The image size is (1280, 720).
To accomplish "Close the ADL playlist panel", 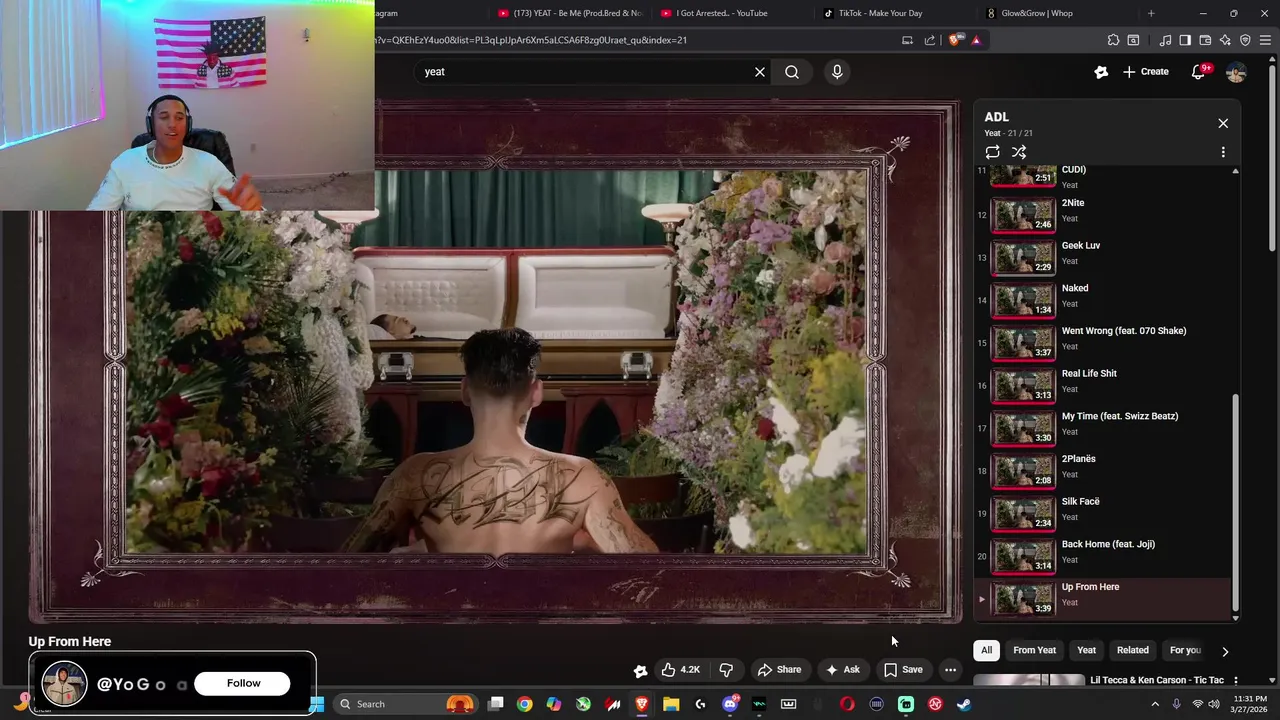I will (x=1223, y=123).
